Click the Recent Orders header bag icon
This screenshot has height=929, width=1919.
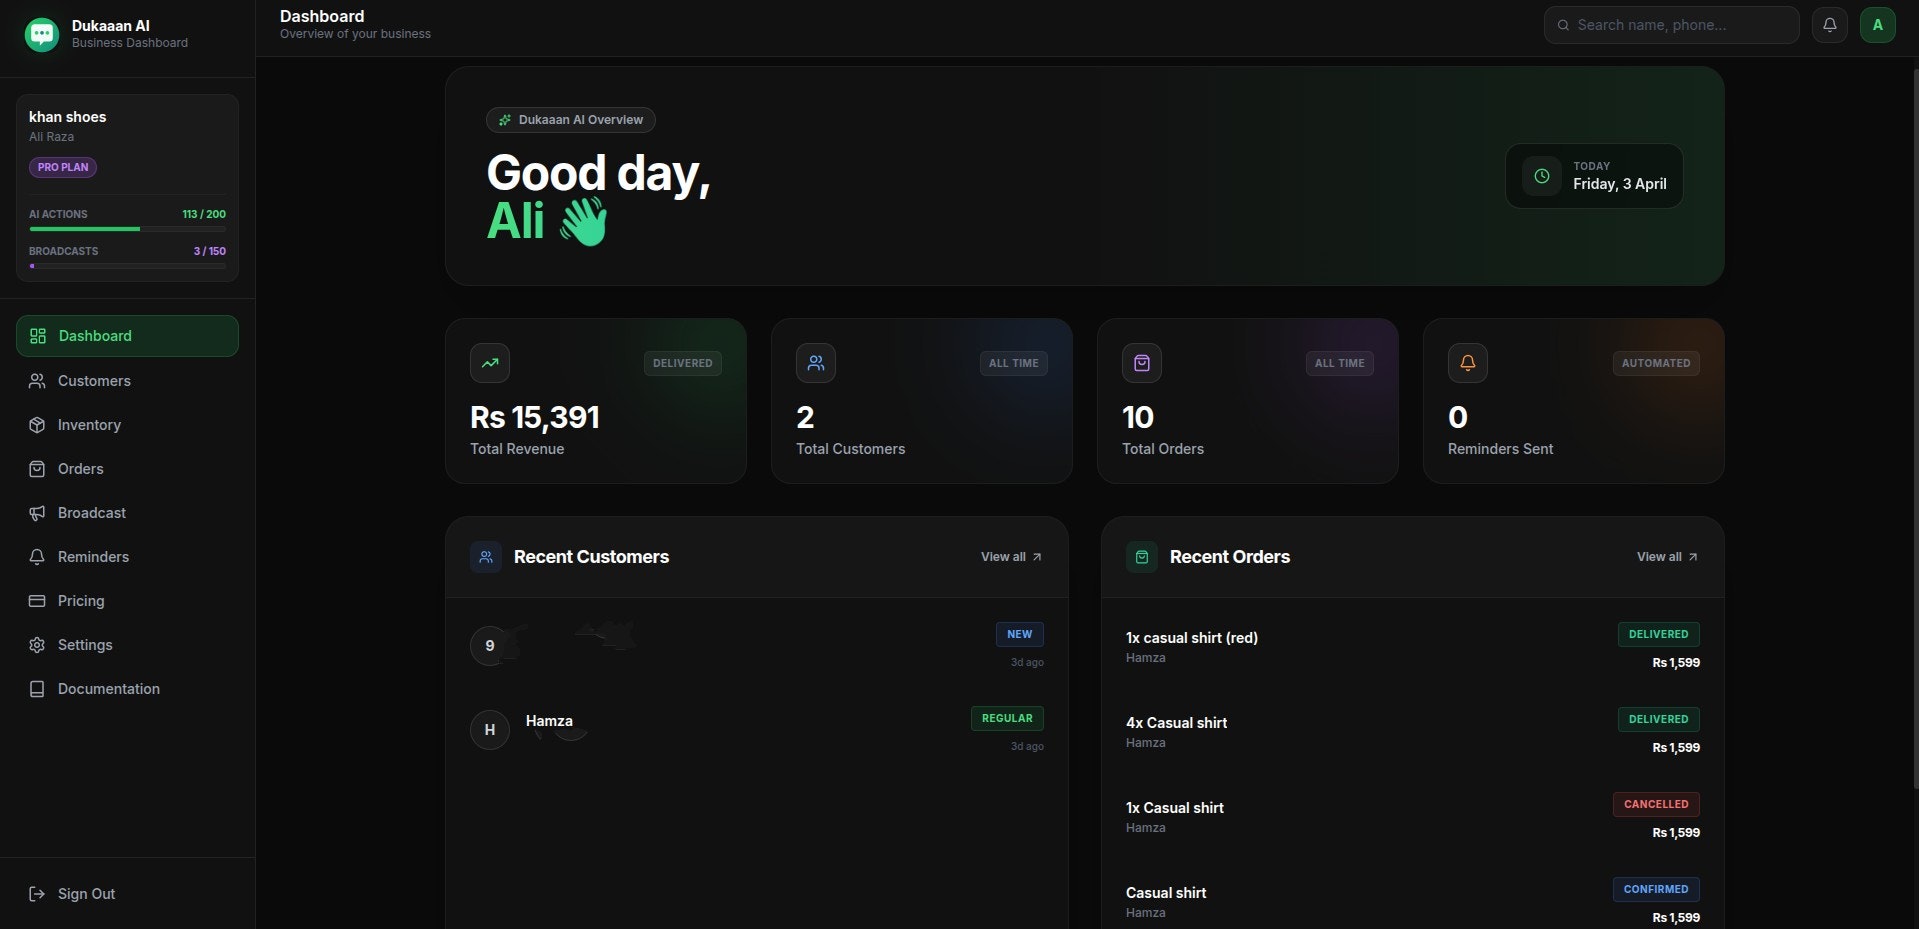1142,557
